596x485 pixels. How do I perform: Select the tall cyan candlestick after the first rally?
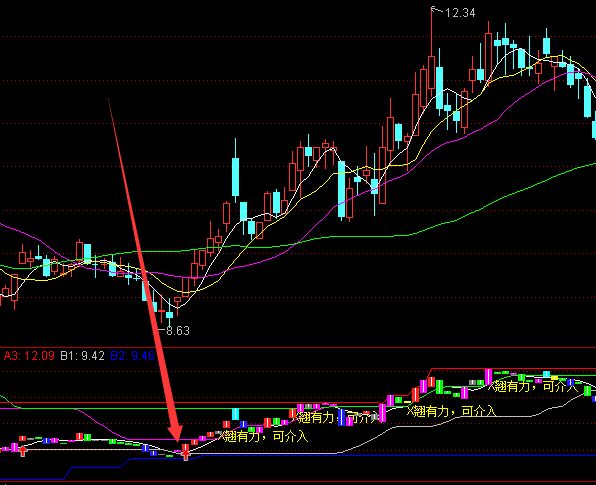(236, 177)
